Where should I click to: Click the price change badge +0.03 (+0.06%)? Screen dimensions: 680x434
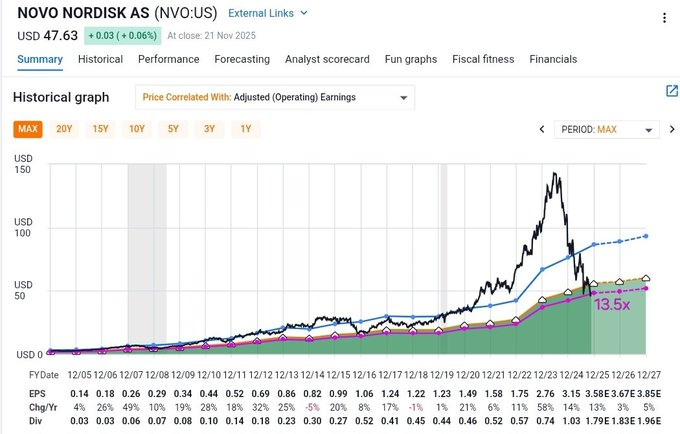tap(123, 36)
